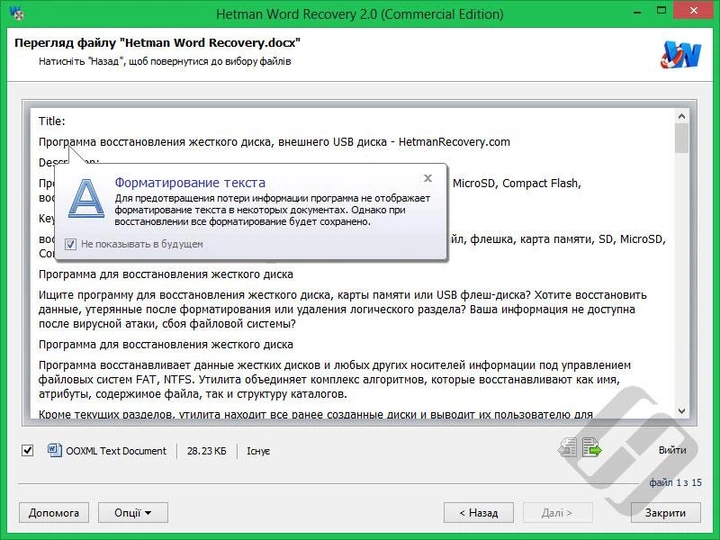Click the paragraph starting 'Ищите программу для восстановления'

click(343, 309)
